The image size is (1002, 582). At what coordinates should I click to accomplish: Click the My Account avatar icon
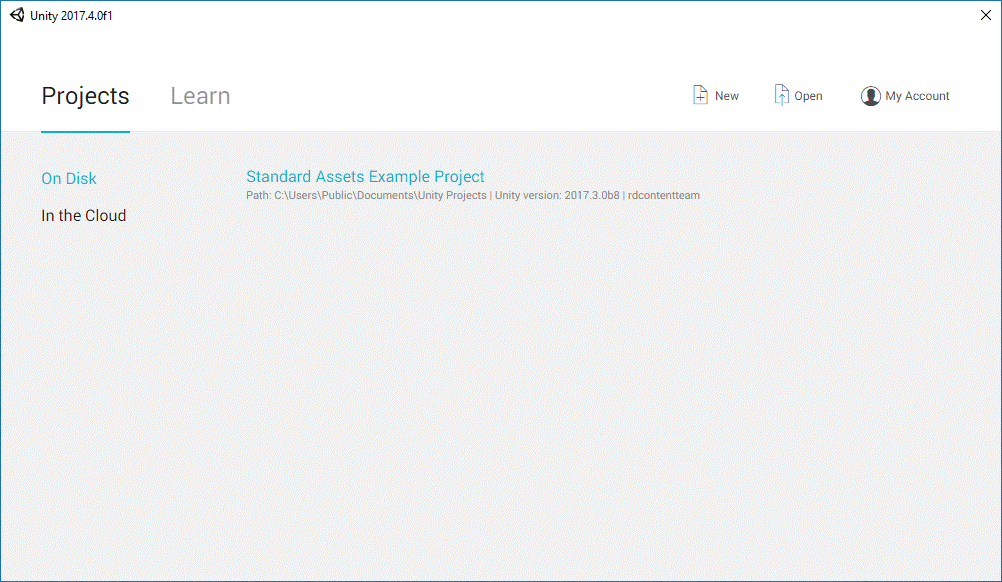click(870, 96)
